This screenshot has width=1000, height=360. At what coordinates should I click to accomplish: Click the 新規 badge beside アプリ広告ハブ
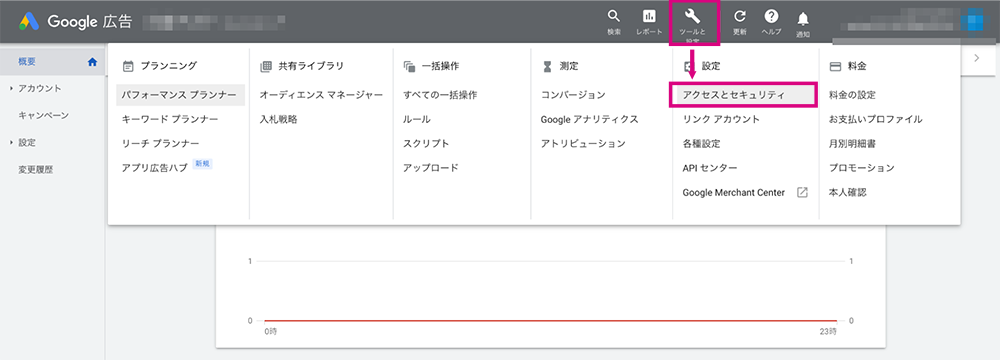[202, 163]
